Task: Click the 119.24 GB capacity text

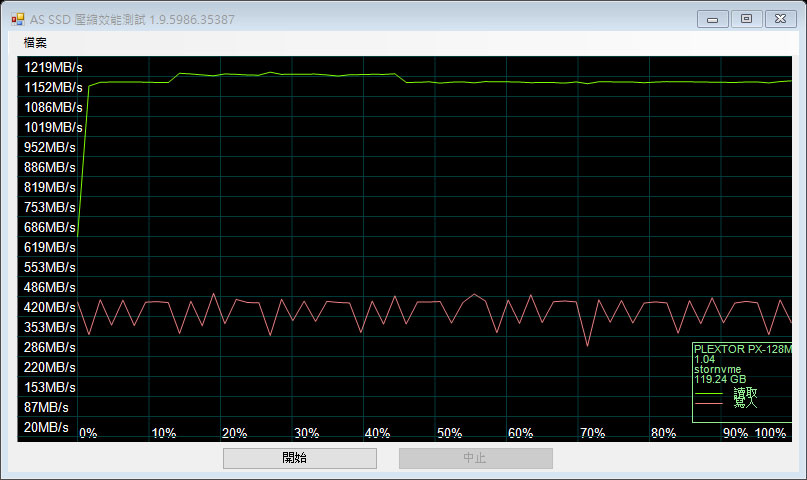Action: coord(720,380)
